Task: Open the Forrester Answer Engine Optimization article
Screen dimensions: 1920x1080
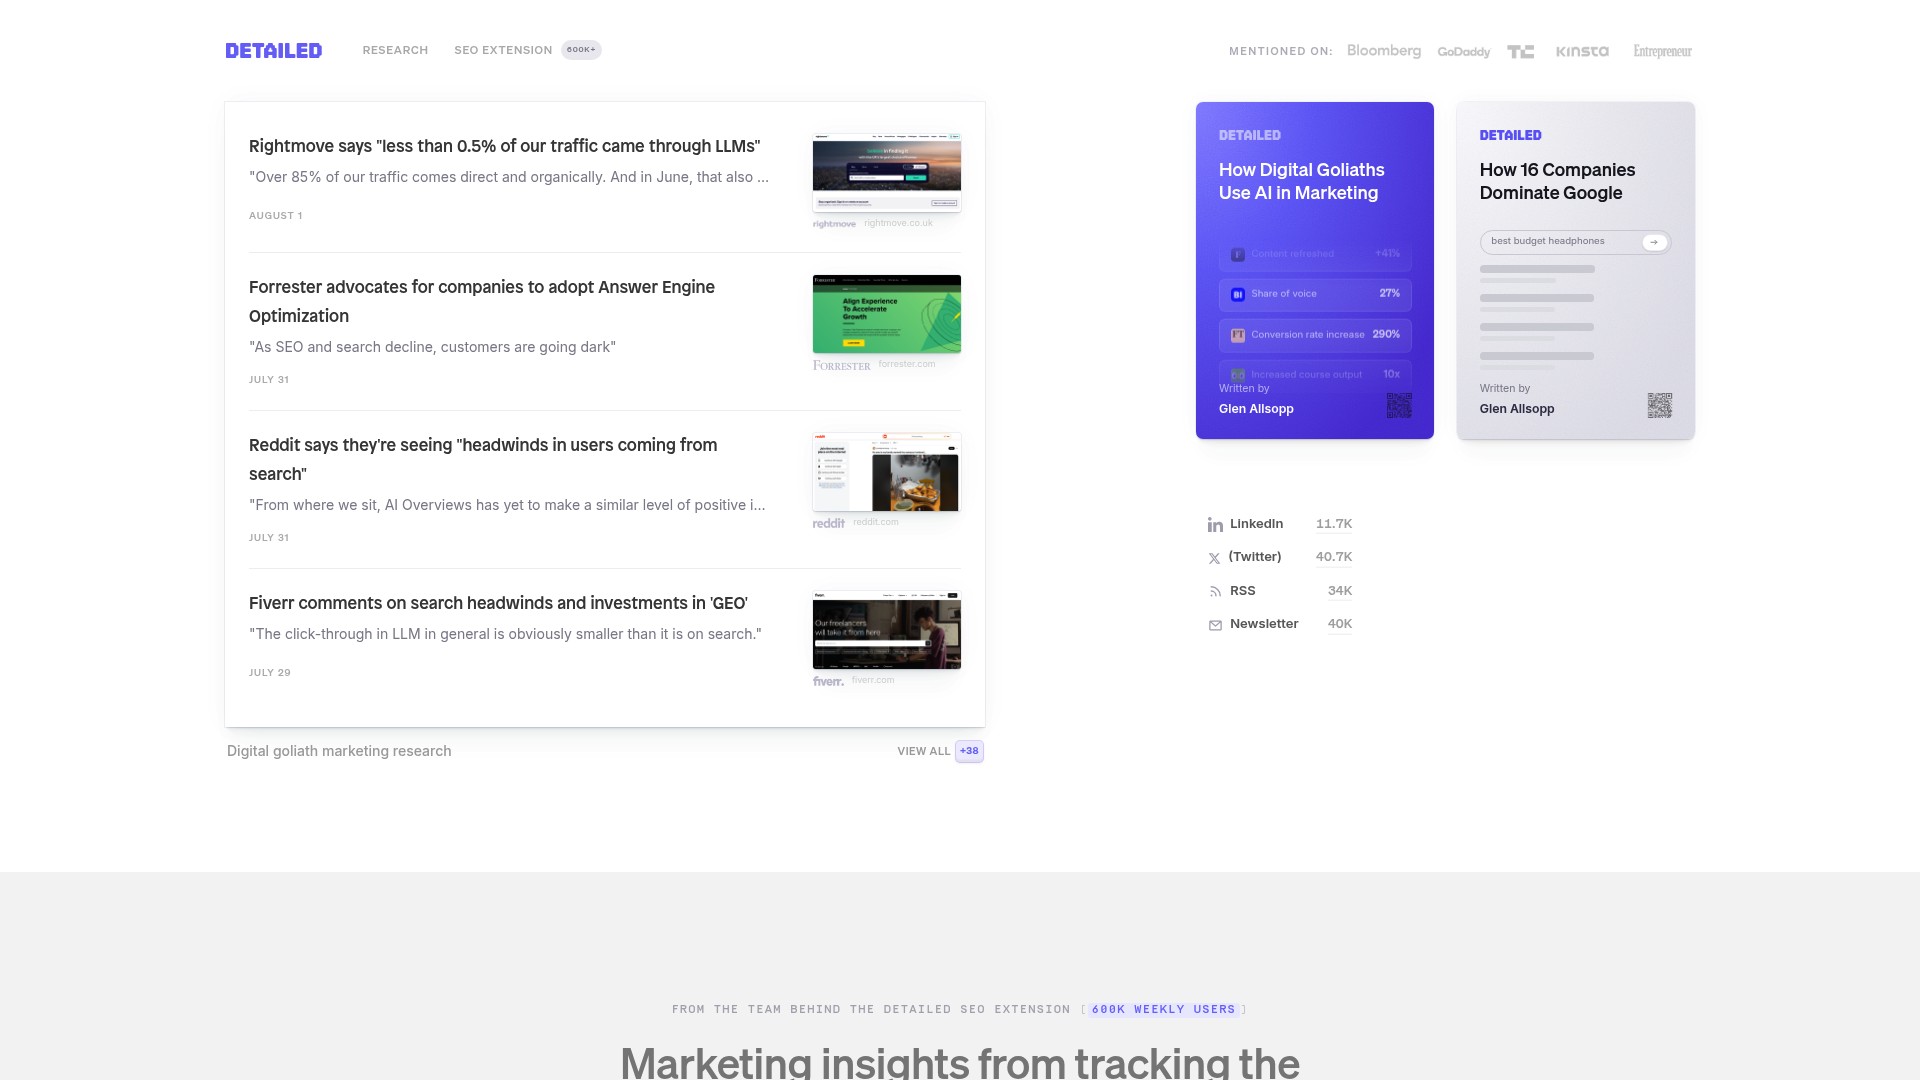Action: (482, 301)
